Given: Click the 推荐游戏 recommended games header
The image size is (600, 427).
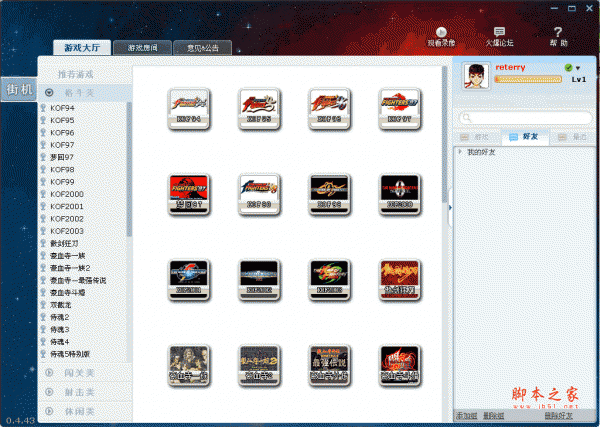Looking at the screenshot, I should (x=75, y=74).
